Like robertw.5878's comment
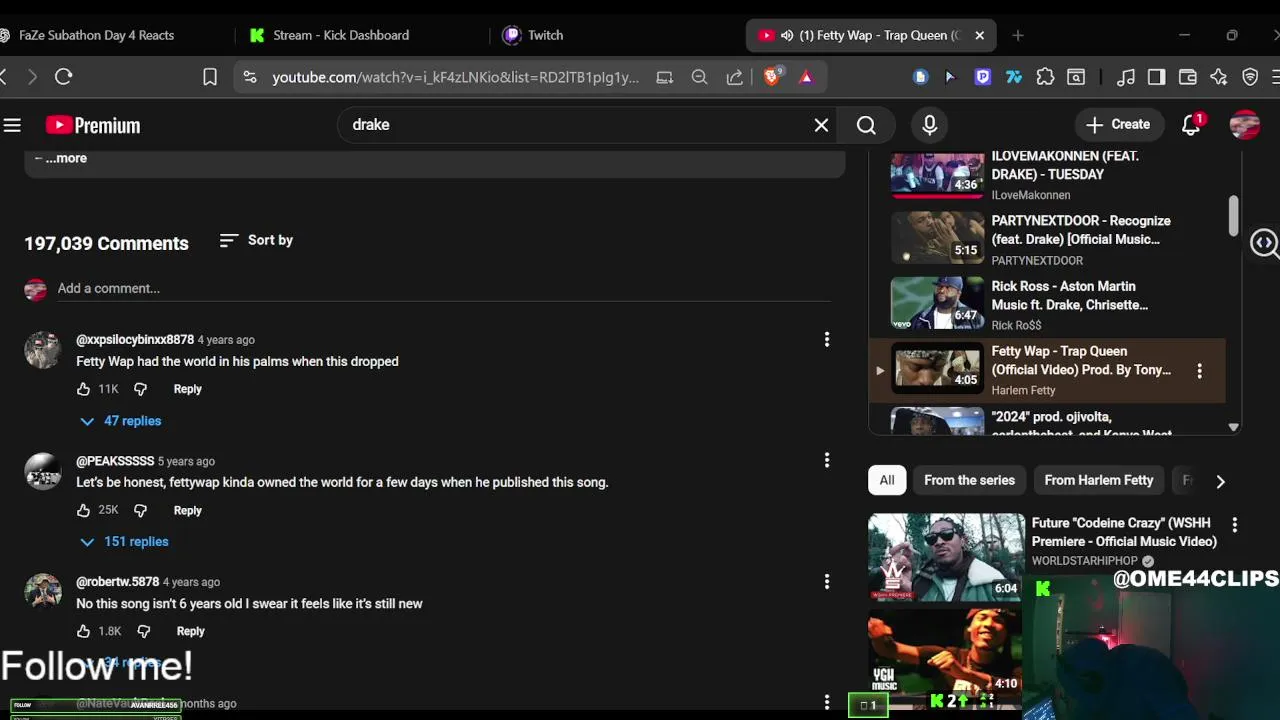The width and height of the screenshot is (1280, 720). pos(83,631)
